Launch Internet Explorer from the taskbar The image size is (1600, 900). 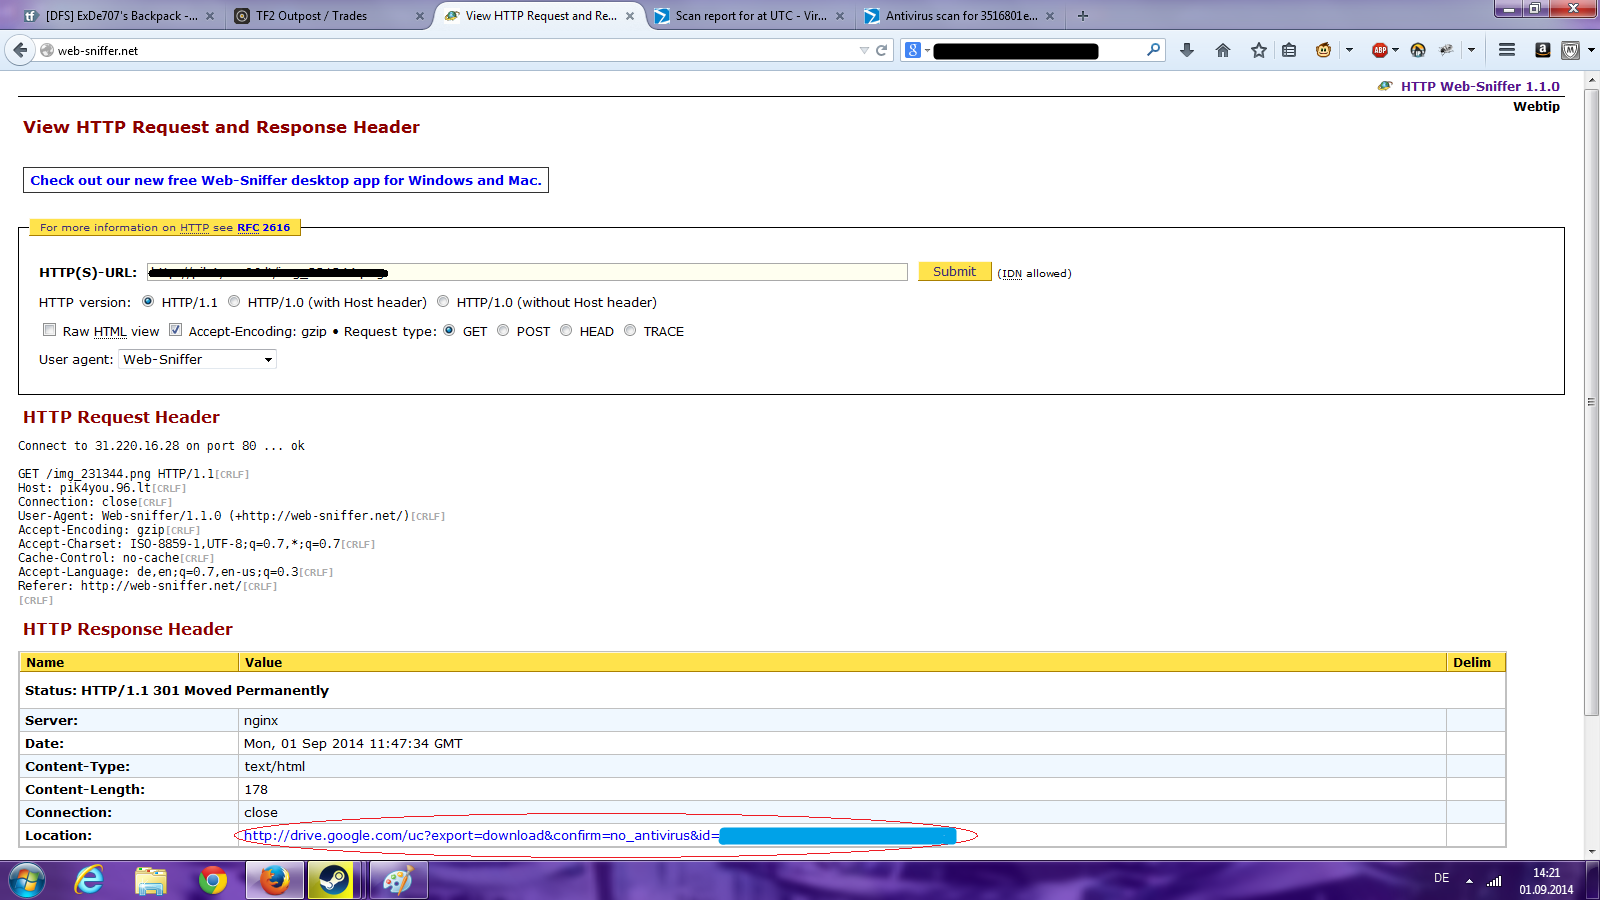coord(90,881)
